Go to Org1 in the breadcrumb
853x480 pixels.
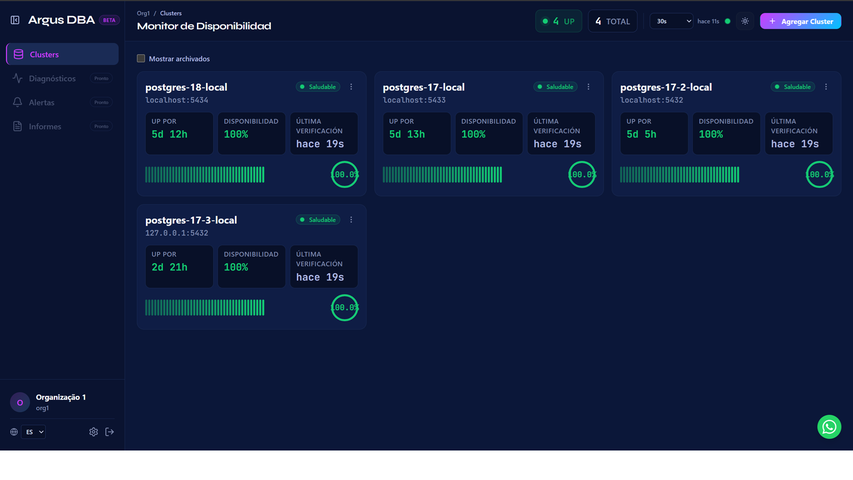[143, 13]
